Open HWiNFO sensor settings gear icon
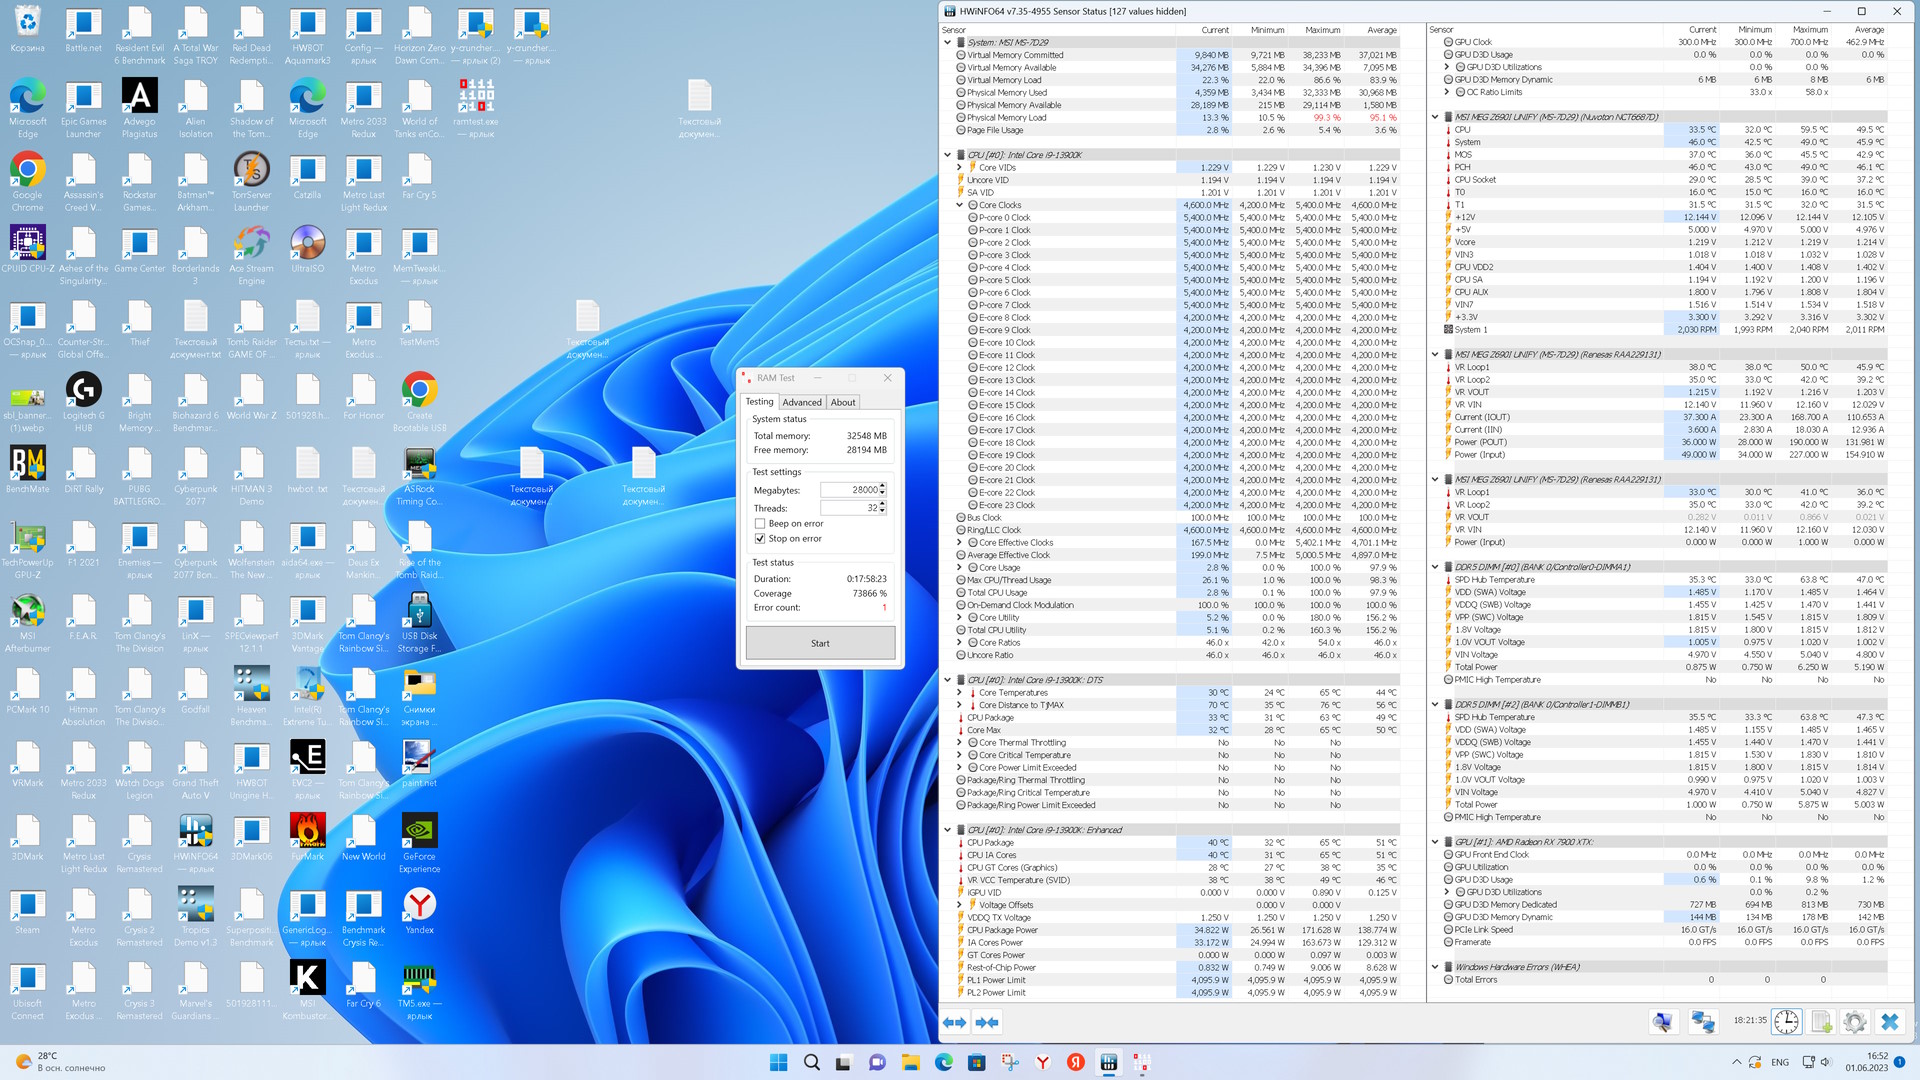 point(1854,1022)
